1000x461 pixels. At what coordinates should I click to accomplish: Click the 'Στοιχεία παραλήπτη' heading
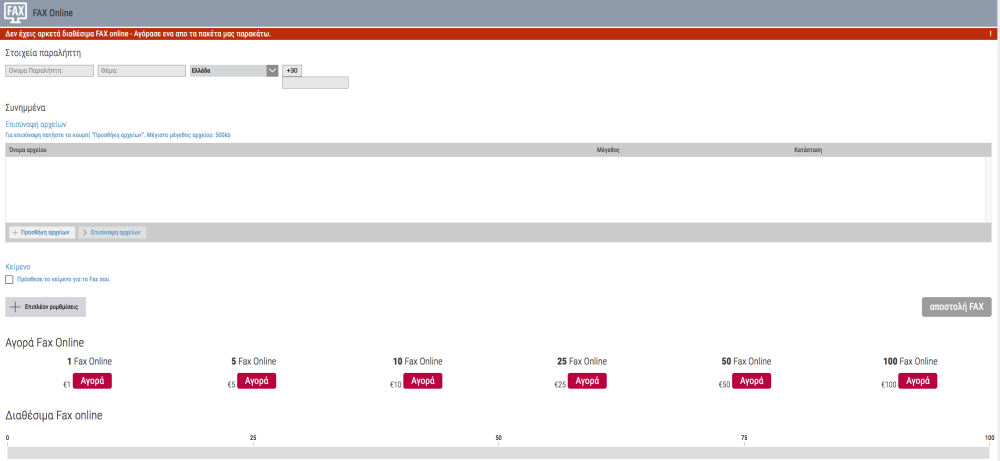(x=43, y=53)
